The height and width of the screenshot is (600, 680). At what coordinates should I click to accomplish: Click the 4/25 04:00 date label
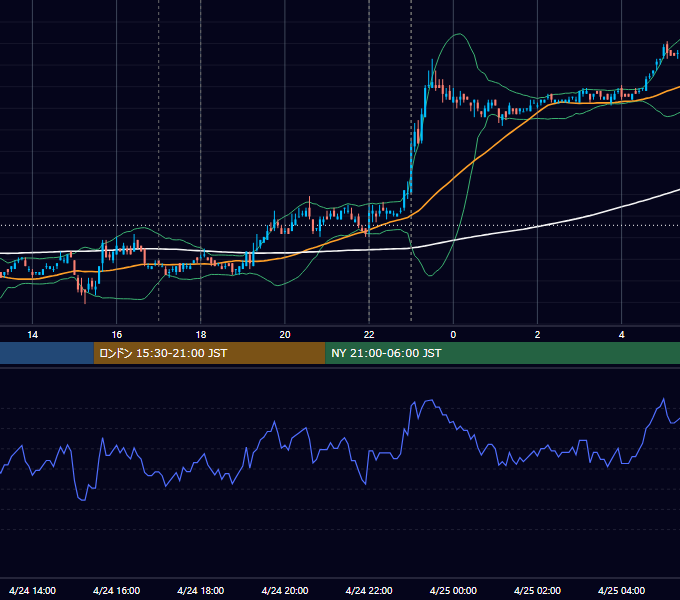tap(621, 590)
